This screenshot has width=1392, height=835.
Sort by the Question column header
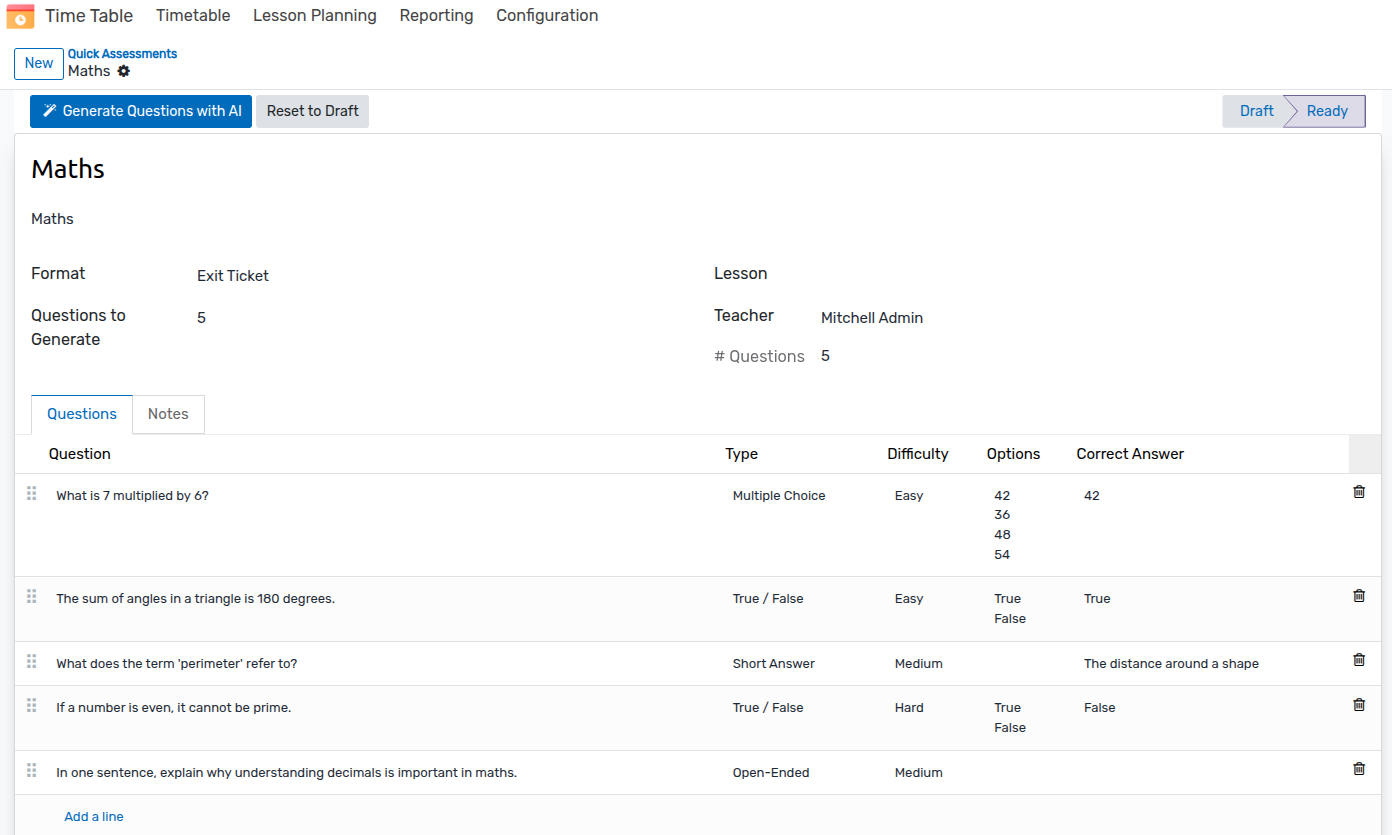(x=80, y=454)
